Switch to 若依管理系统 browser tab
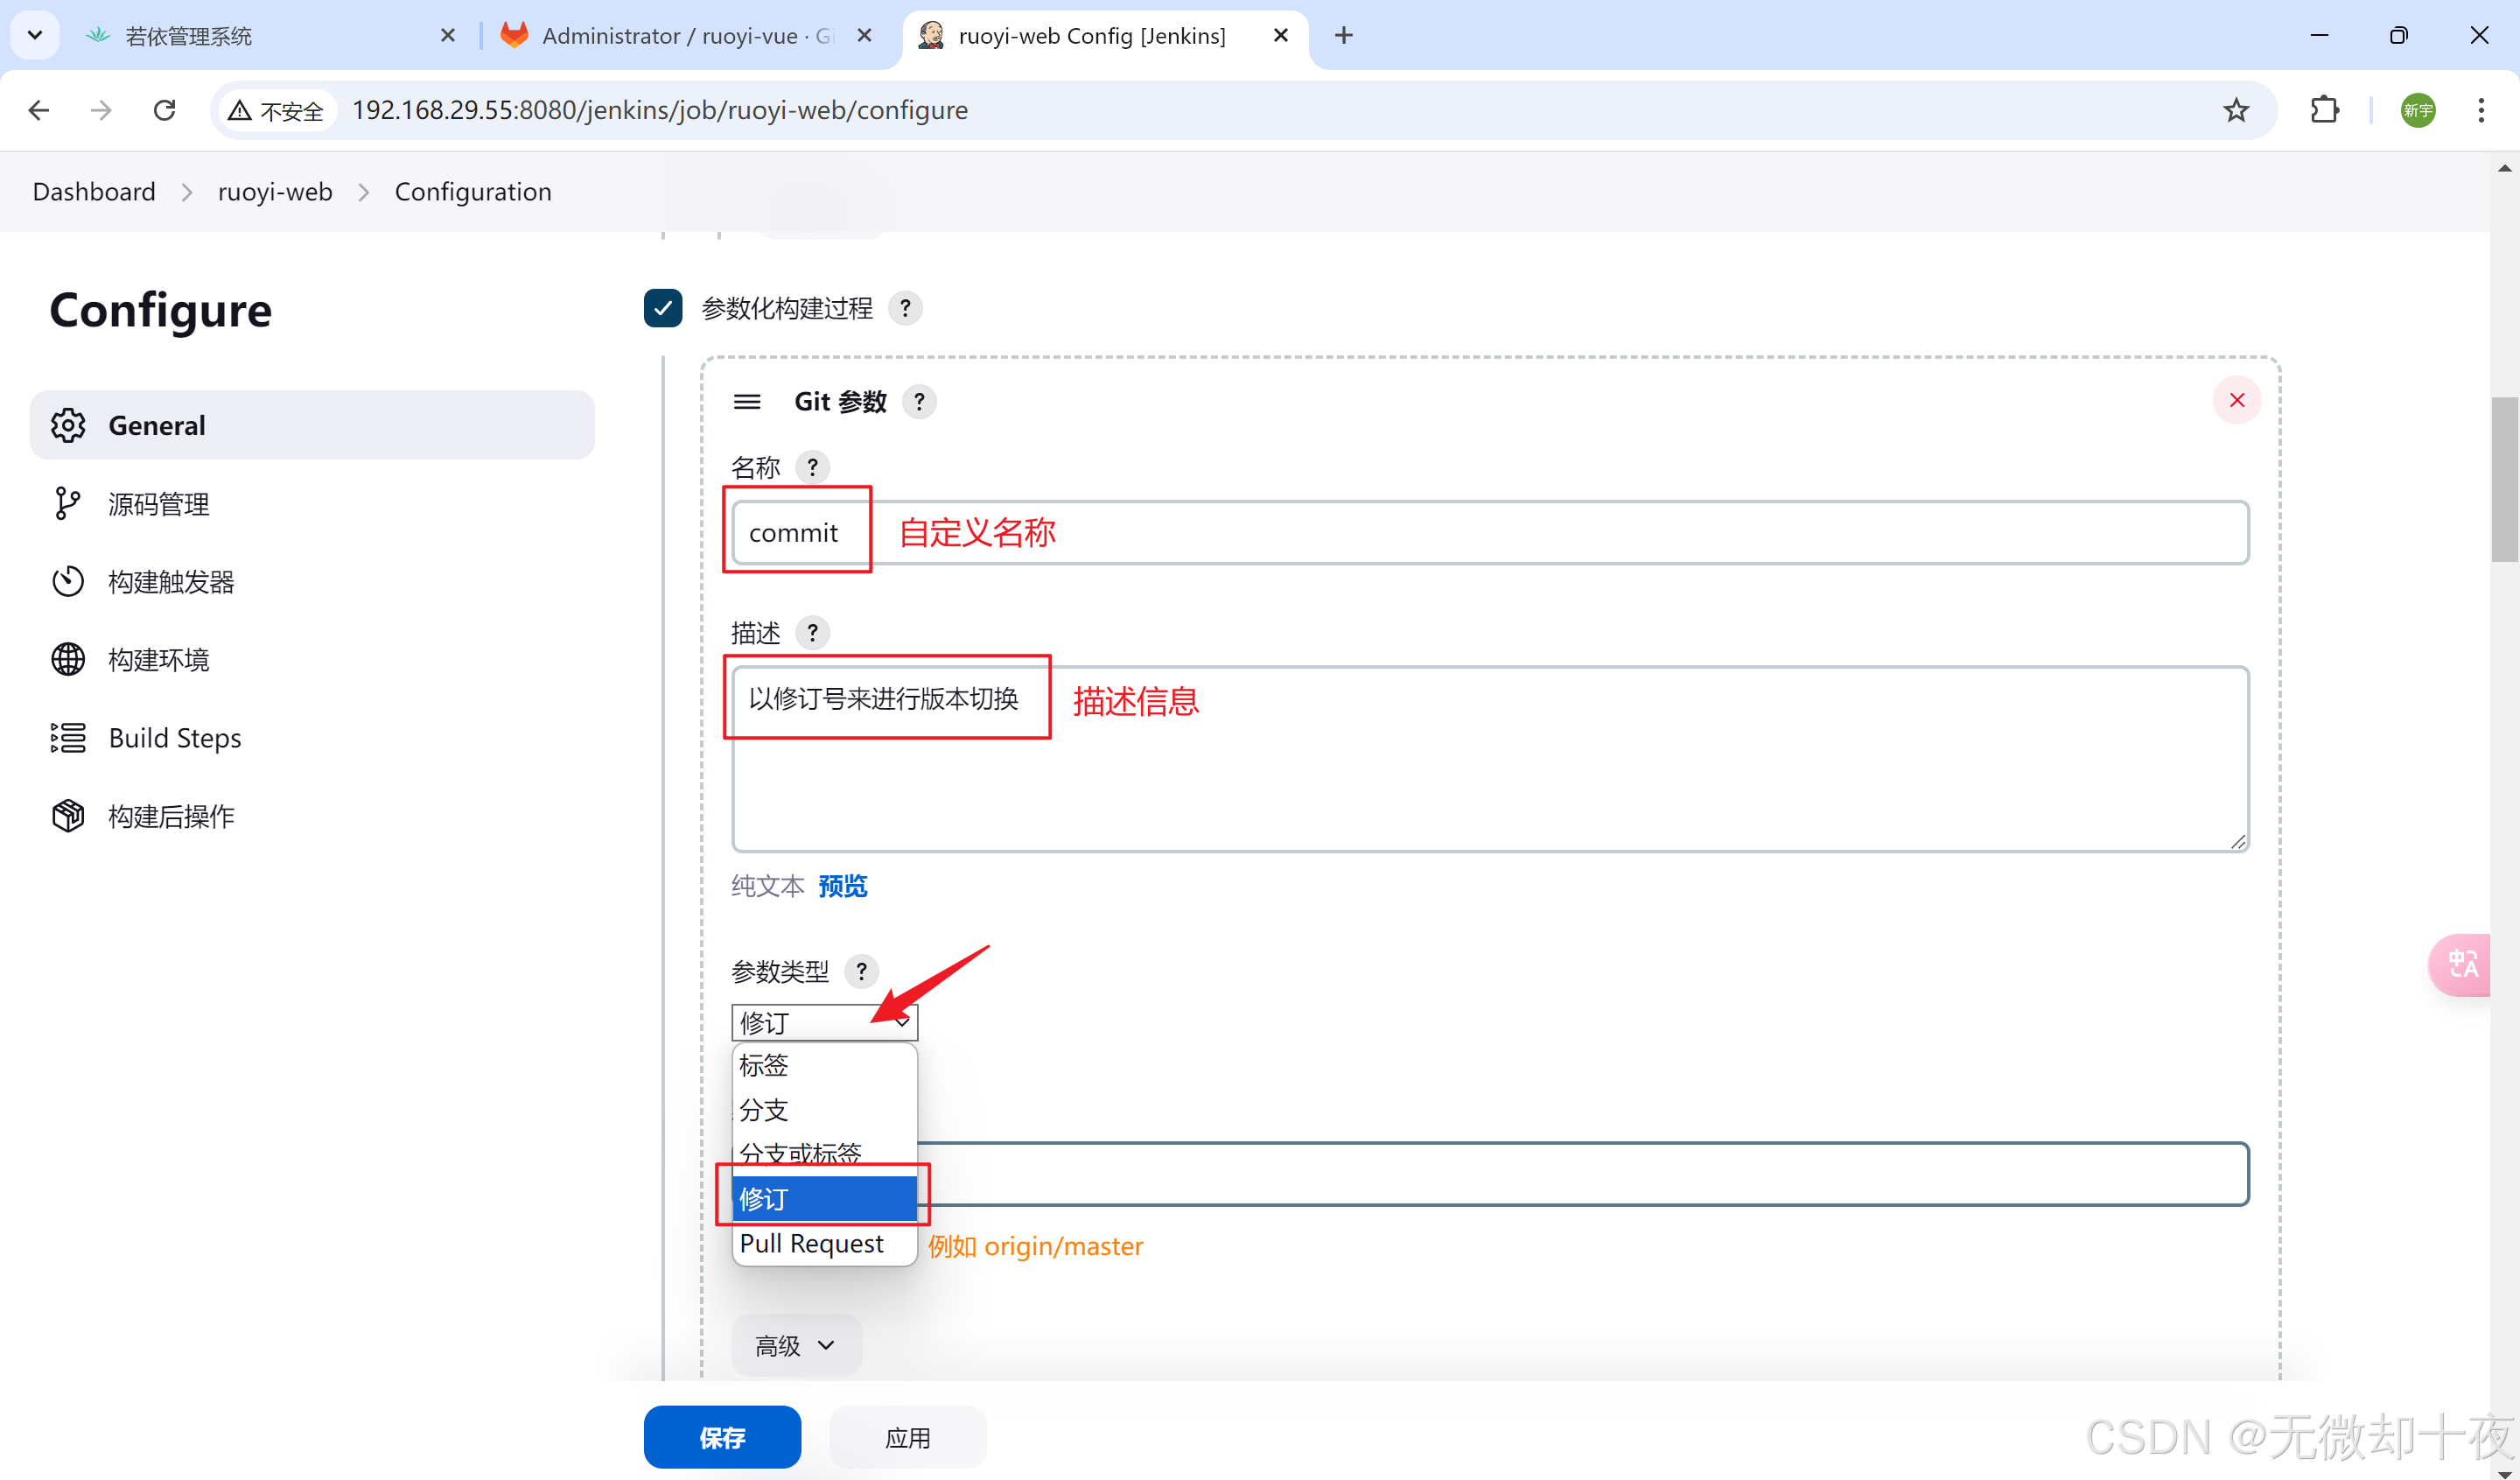 click(x=190, y=36)
